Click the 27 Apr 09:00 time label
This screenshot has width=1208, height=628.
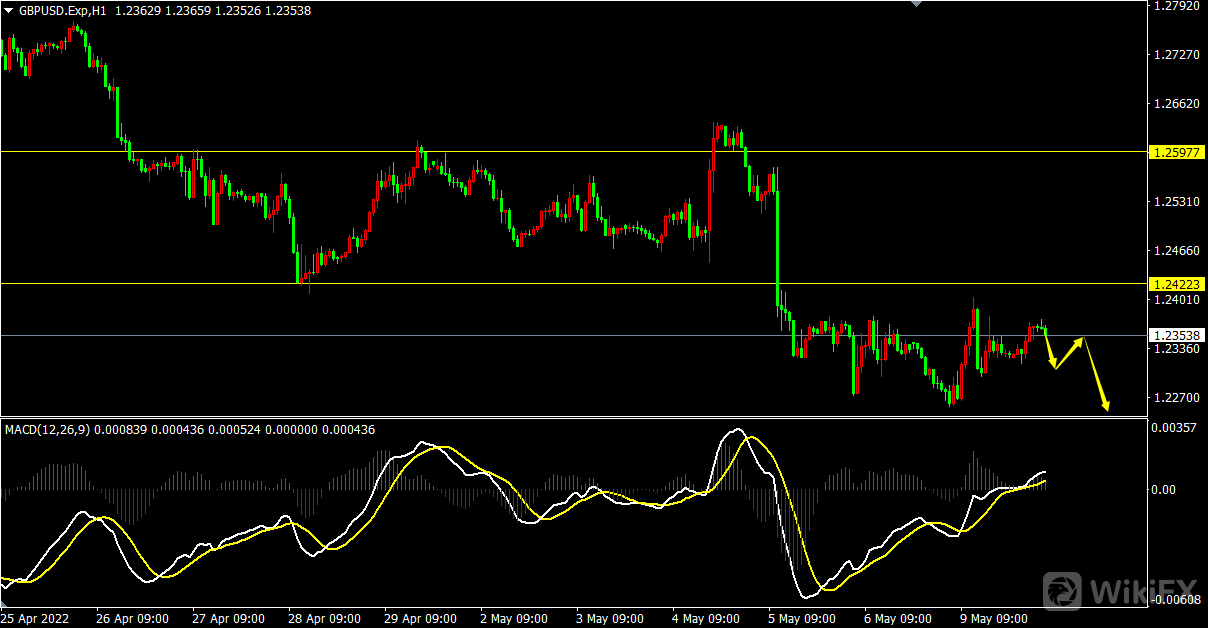click(228, 619)
